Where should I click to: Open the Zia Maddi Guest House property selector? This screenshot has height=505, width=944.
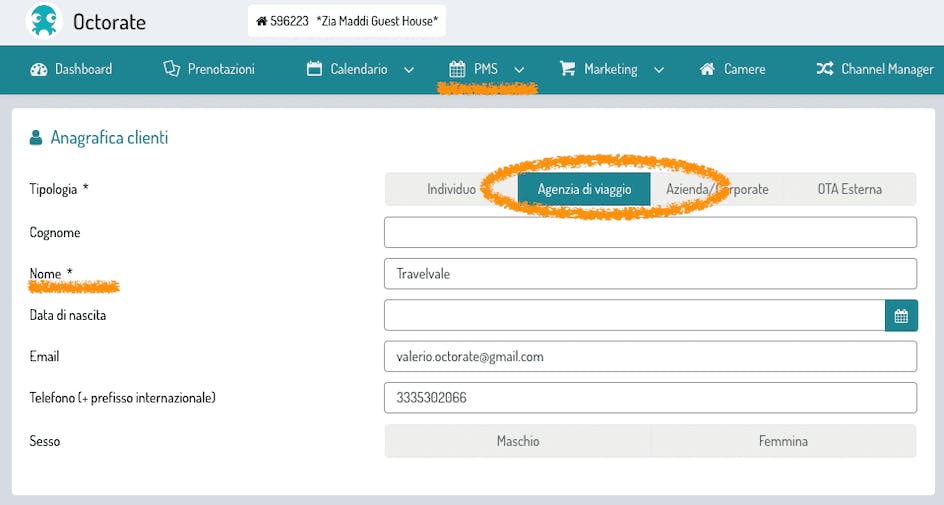[x=347, y=21]
